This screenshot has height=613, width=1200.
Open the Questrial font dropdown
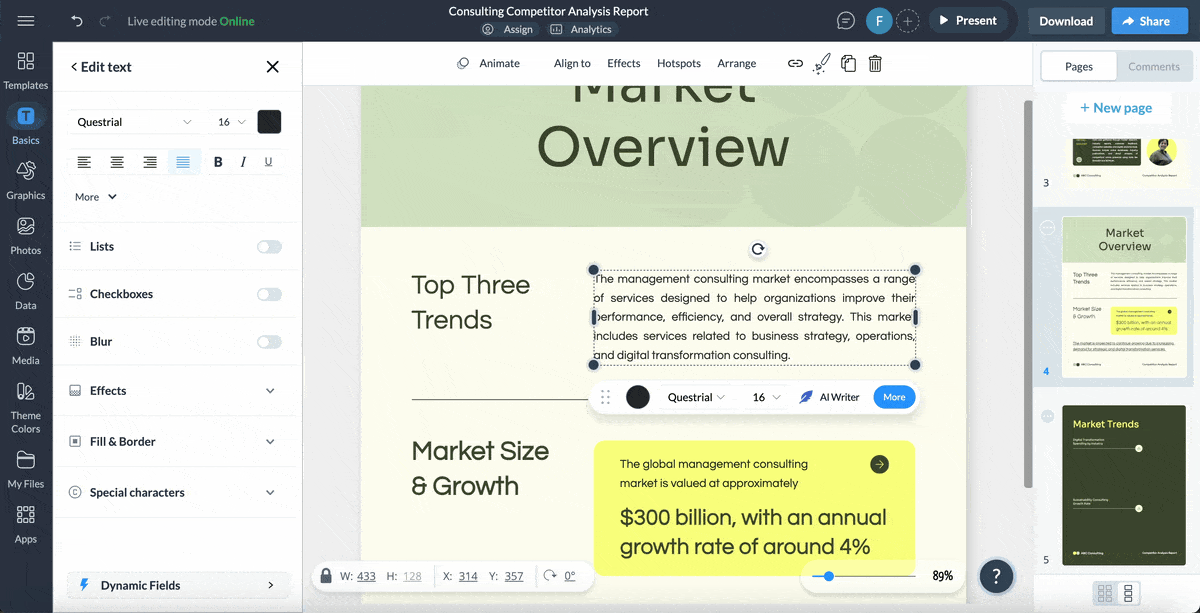[x=135, y=121]
